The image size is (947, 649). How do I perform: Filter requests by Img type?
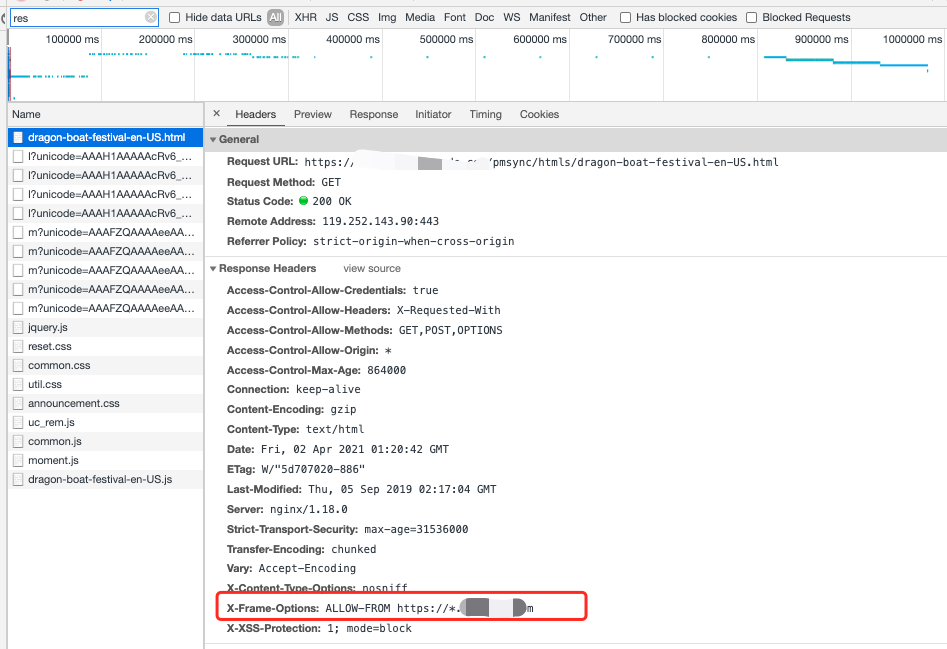pyautogui.click(x=387, y=18)
